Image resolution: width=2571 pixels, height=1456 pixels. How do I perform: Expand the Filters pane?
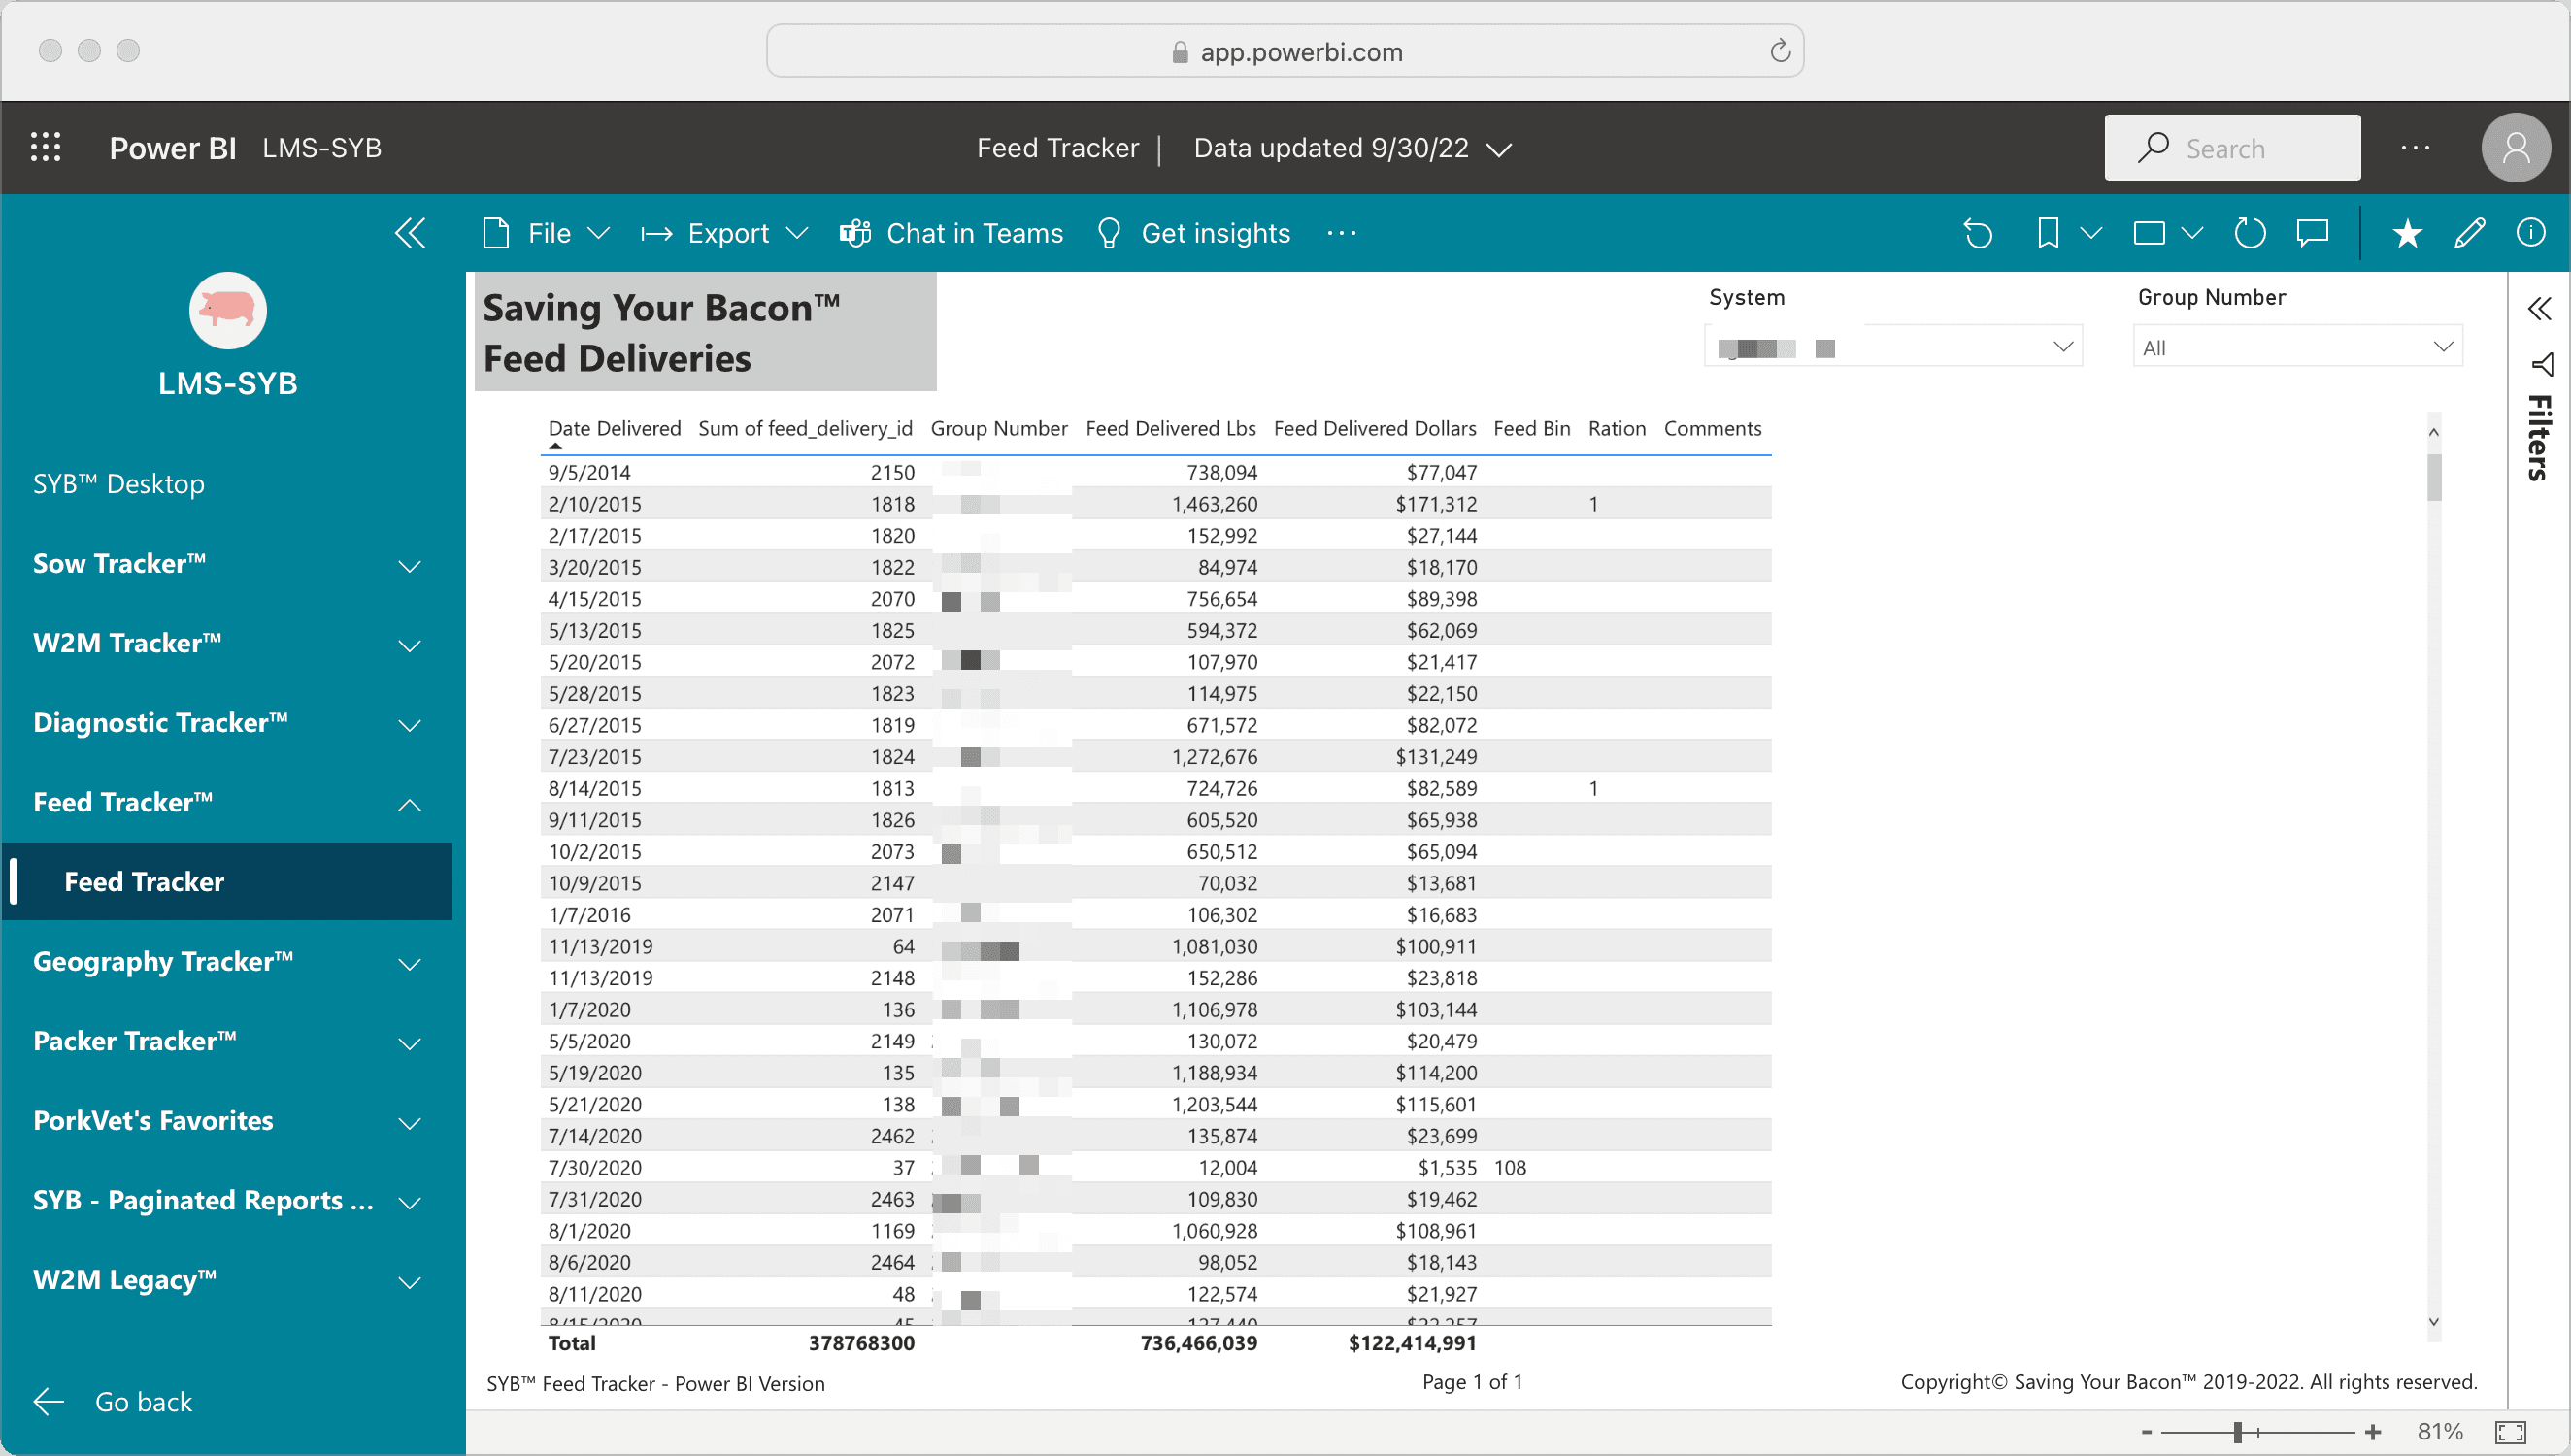point(2540,308)
